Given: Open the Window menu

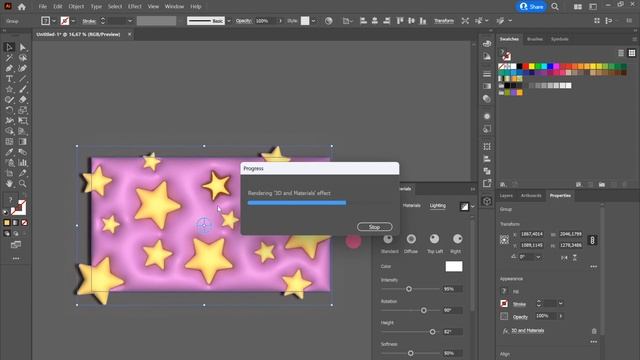Looking at the screenshot, I should (174, 7).
